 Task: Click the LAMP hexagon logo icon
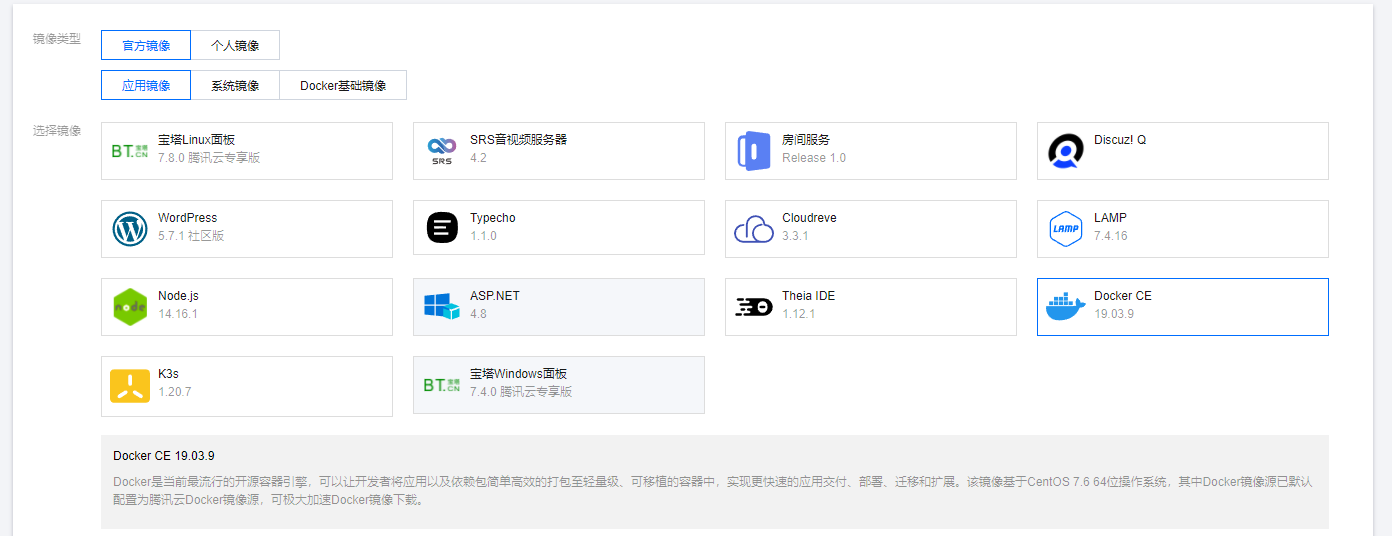coord(1066,229)
